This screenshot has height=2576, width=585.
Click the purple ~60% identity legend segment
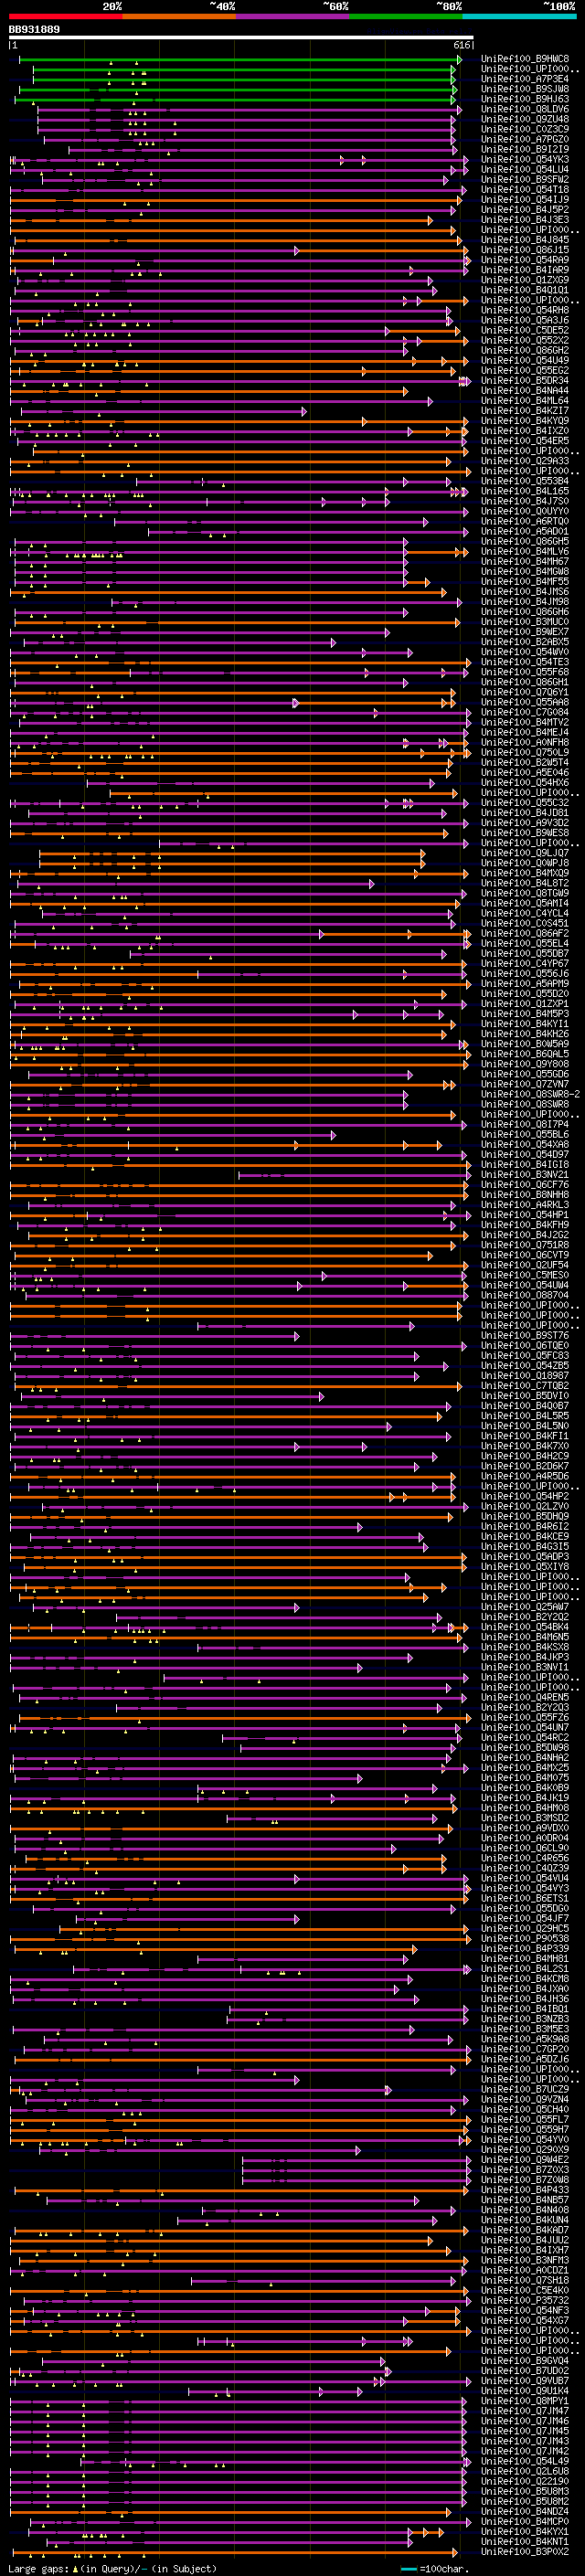(293, 17)
